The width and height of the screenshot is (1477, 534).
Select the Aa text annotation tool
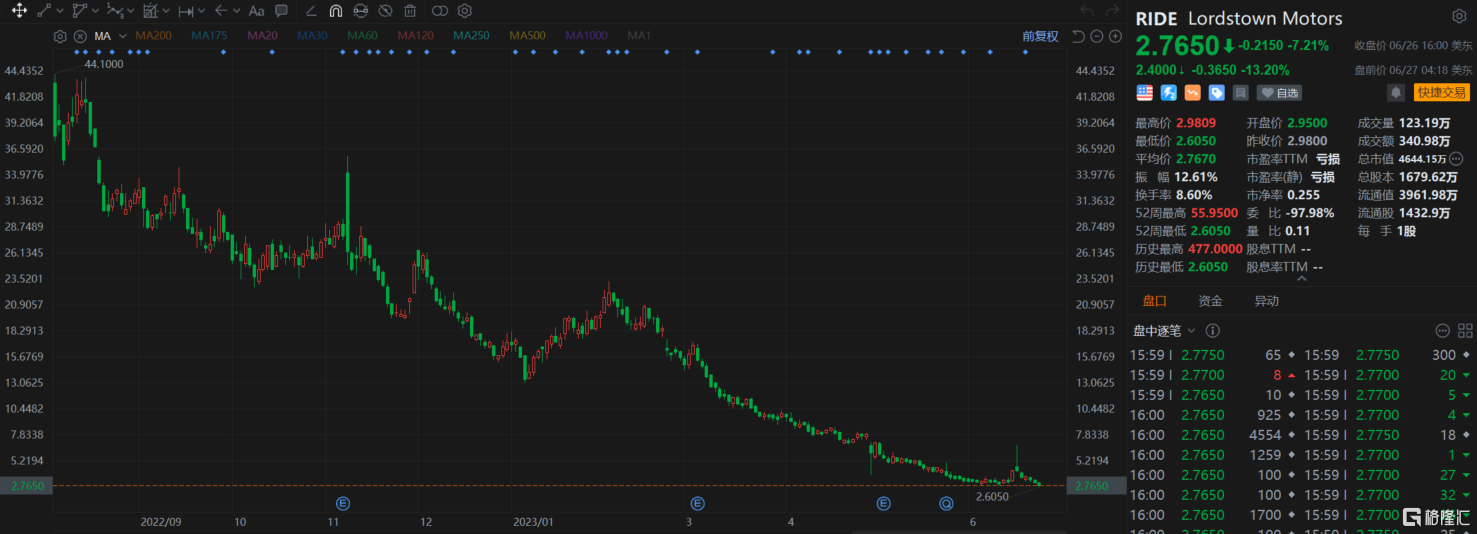pos(256,11)
